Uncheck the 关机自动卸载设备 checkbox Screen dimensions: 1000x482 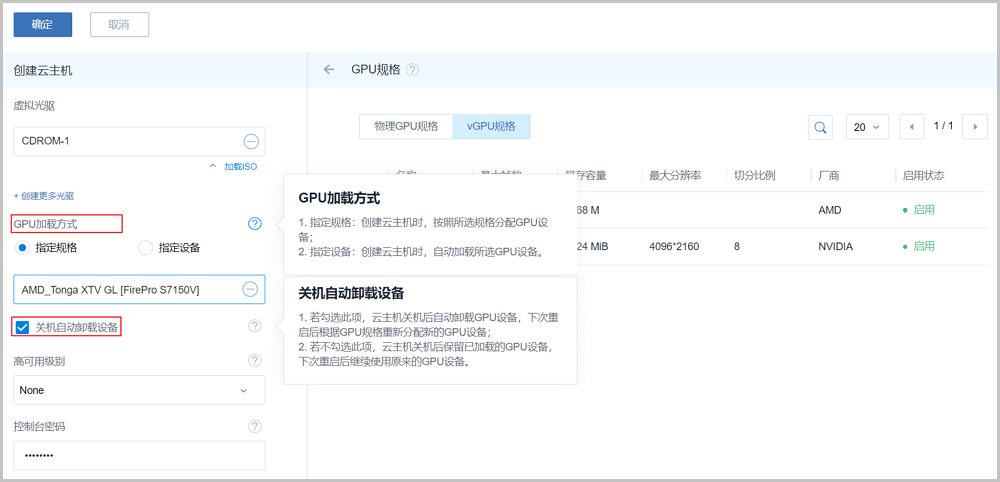coord(23,327)
